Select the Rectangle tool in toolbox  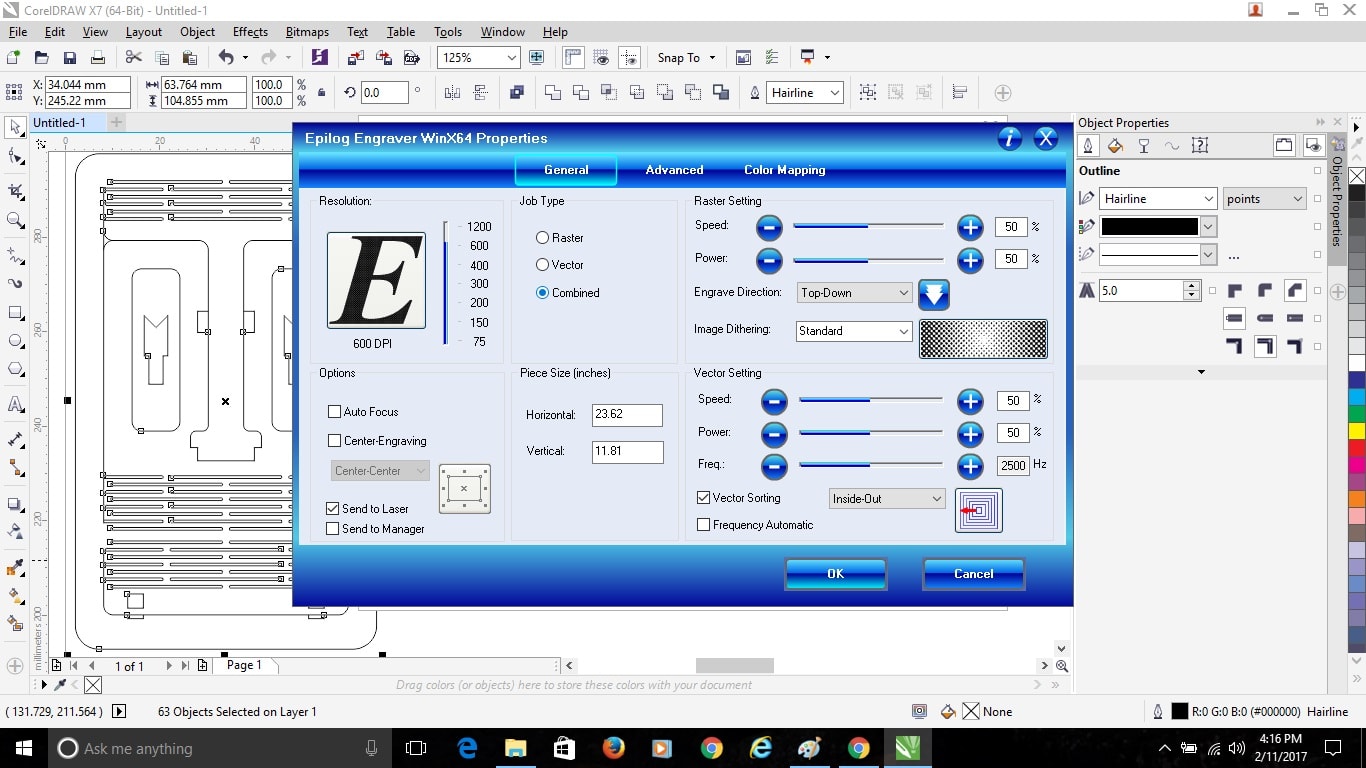coord(15,313)
